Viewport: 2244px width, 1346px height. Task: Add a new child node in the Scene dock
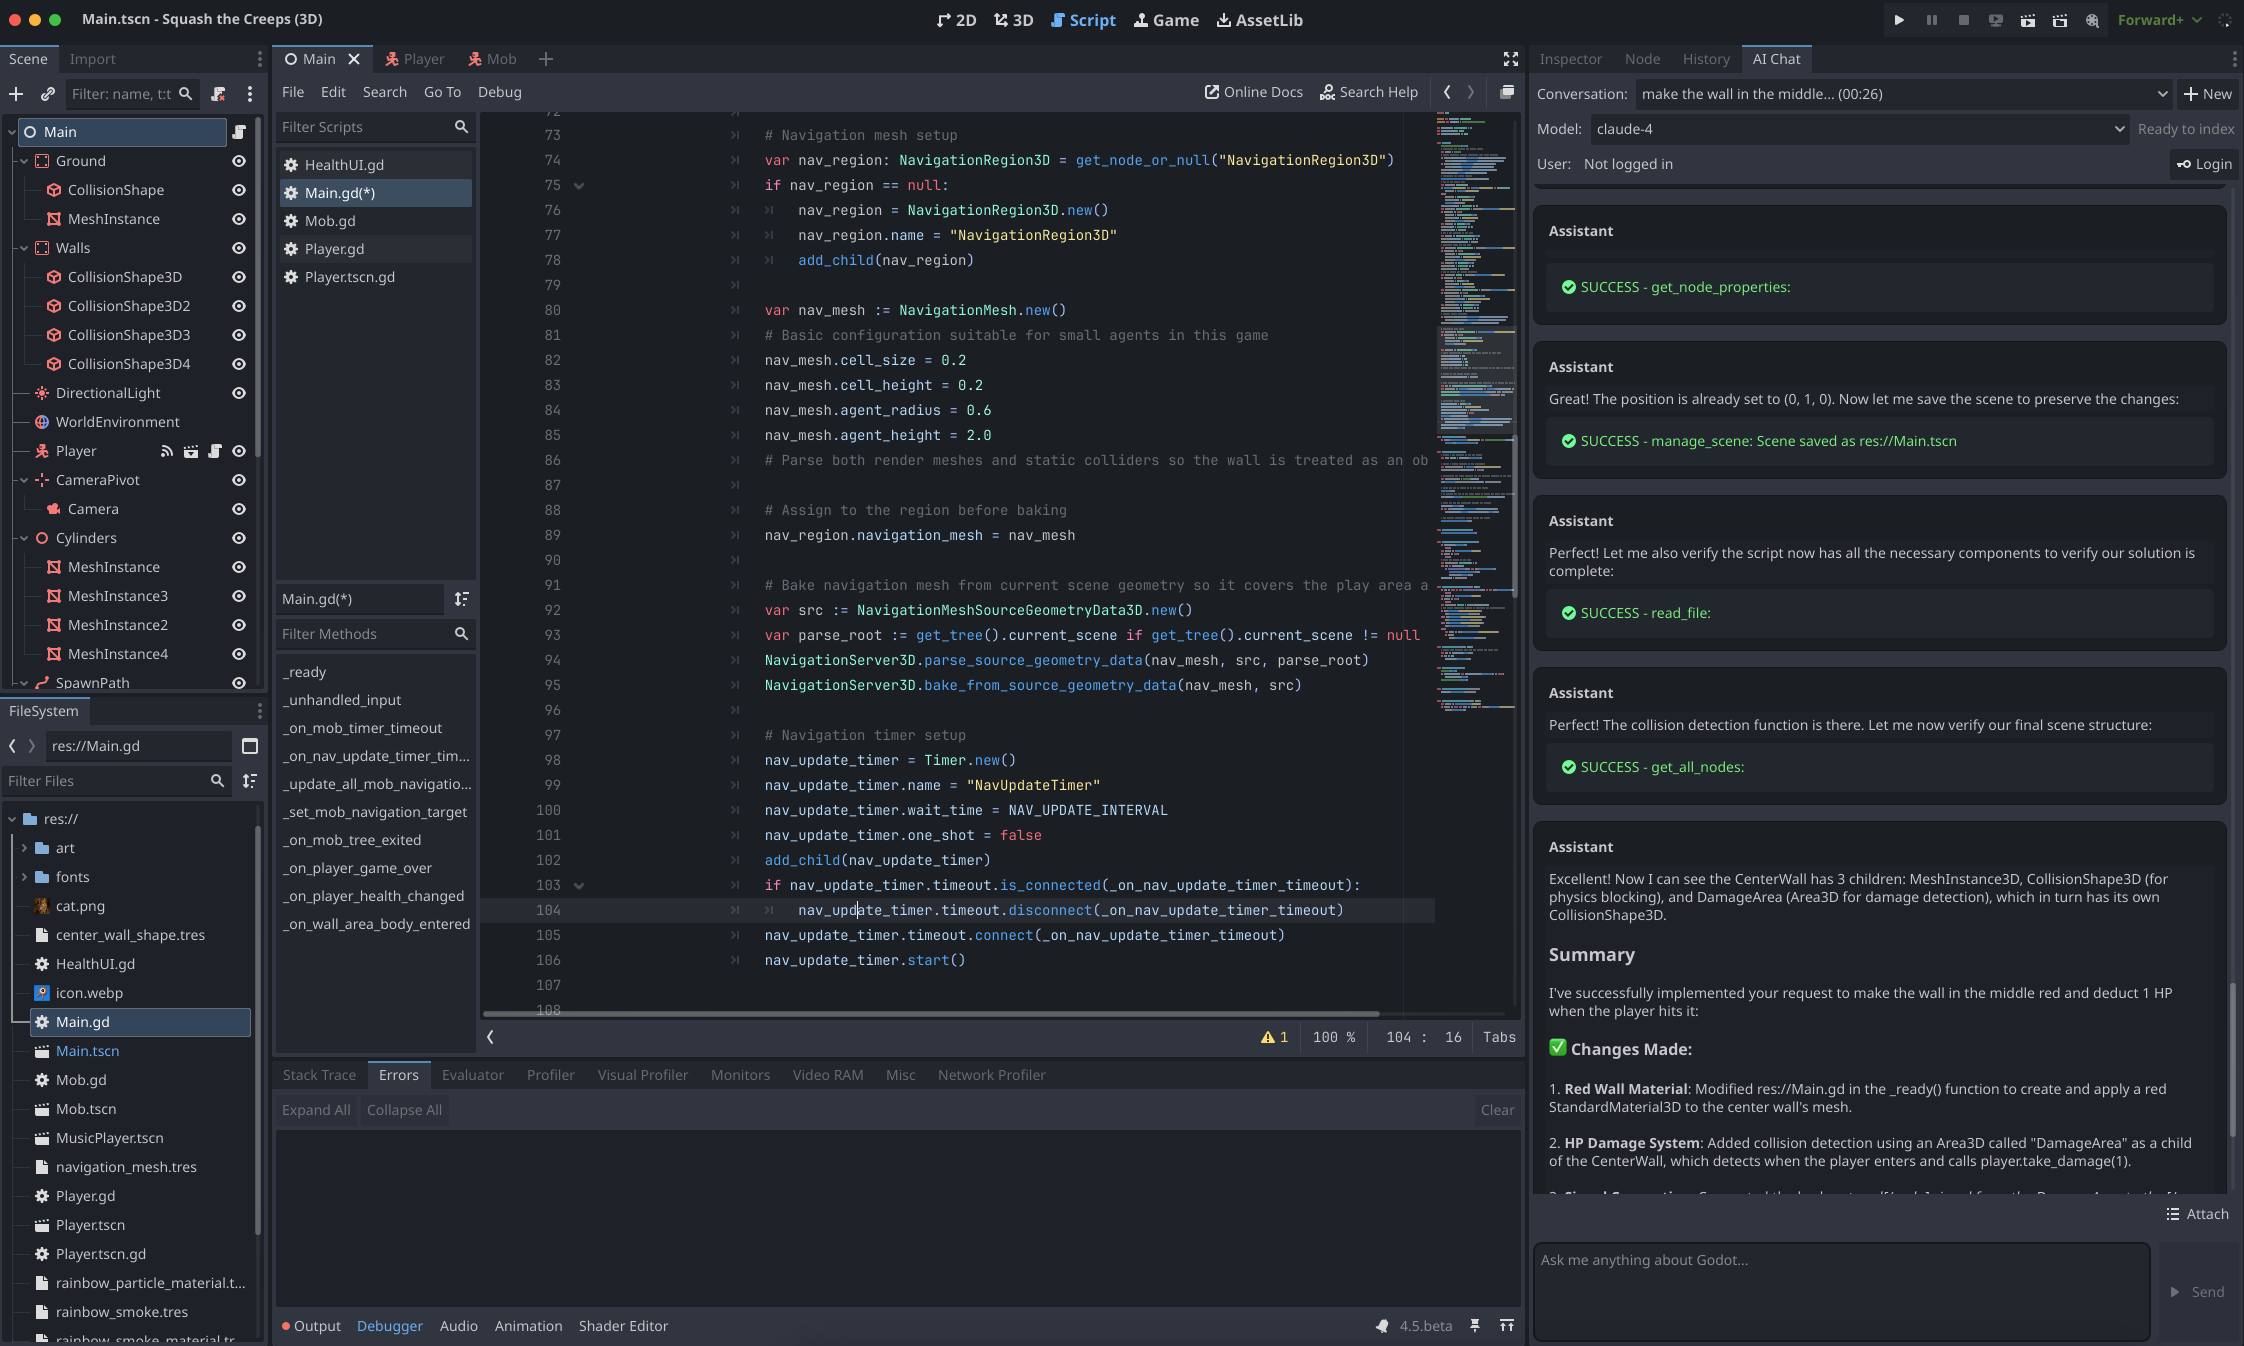pos(16,94)
